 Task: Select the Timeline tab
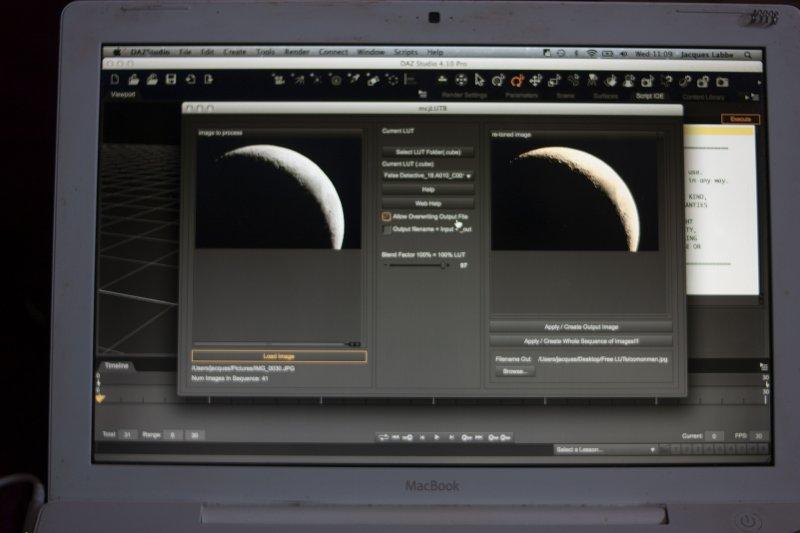pyautogui.click(x=116, y=366)
